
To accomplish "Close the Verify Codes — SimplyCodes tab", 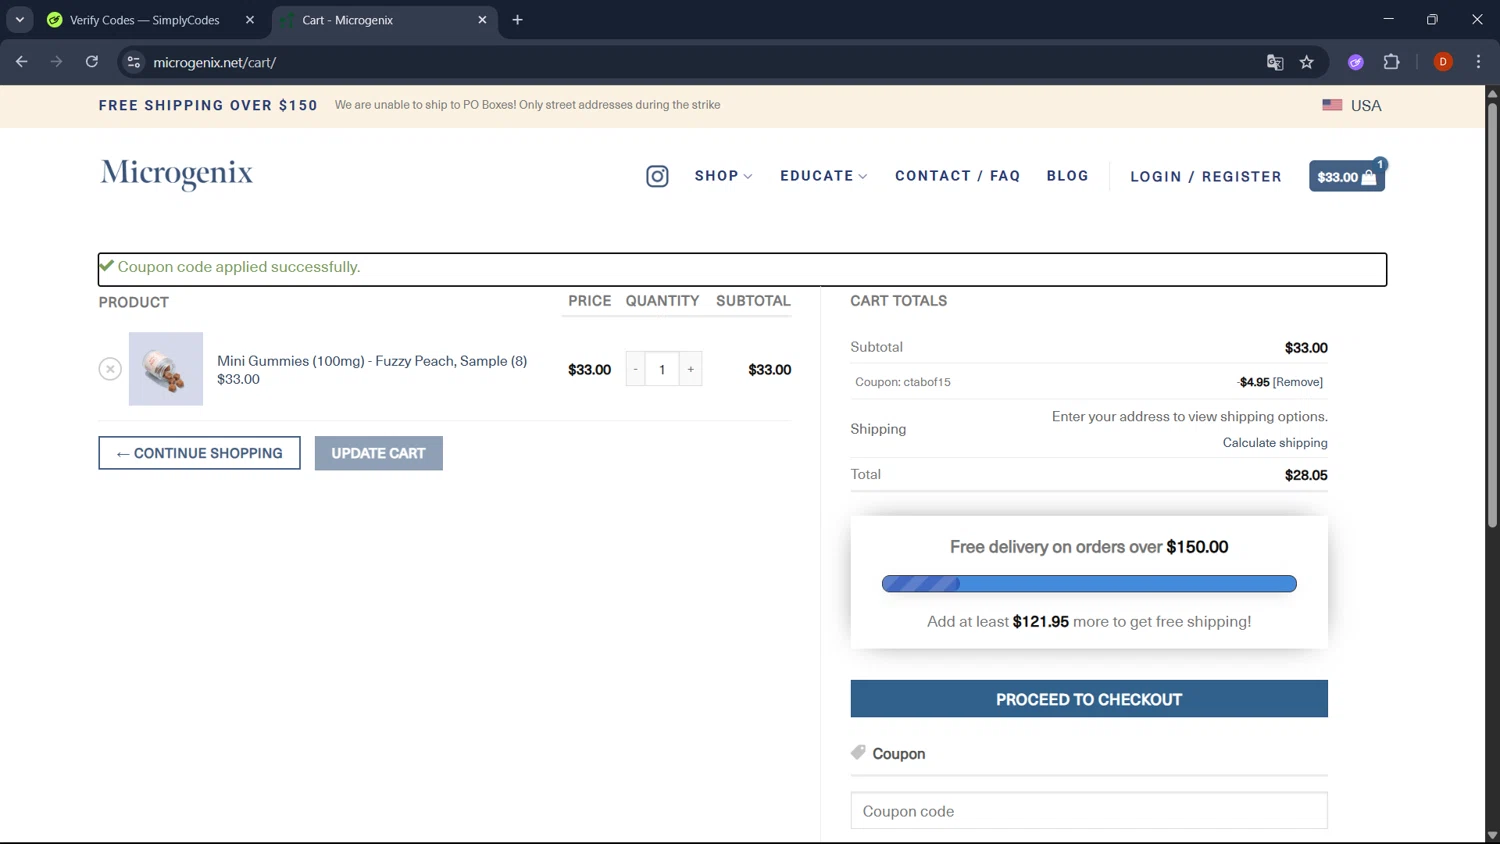I will coord(250,20).
